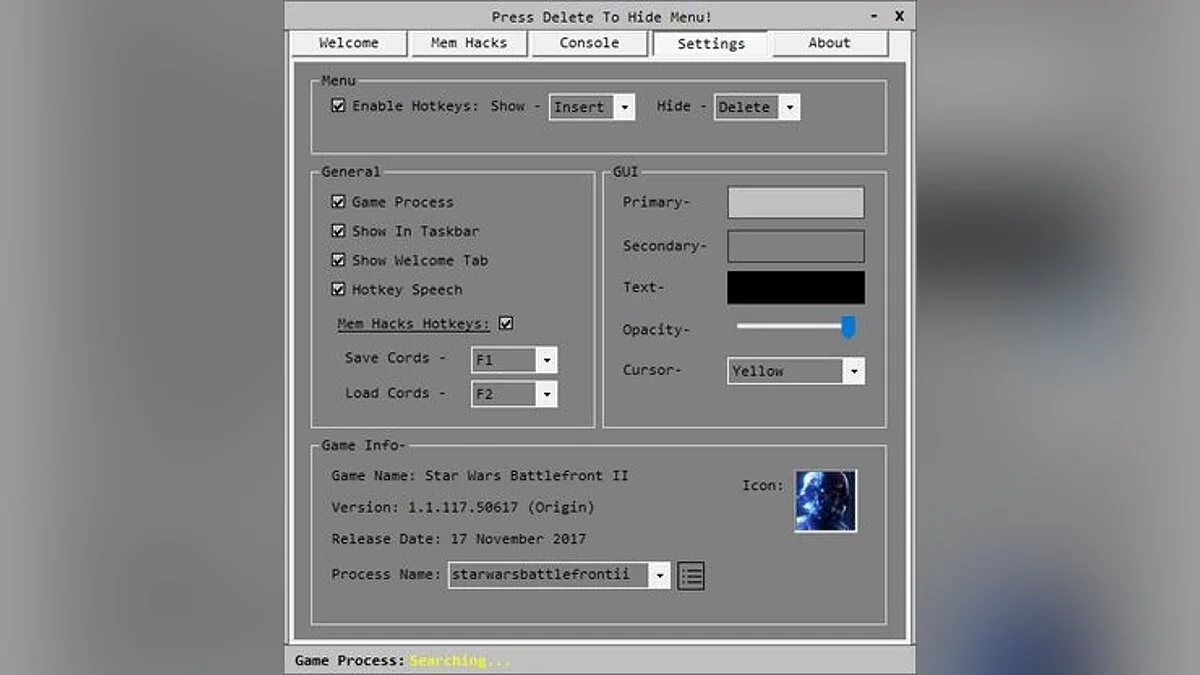The image size is (1200, 675).
Task: Toggle the Mem Hacks Hotkeys checkbox
Action: point(507,322)
